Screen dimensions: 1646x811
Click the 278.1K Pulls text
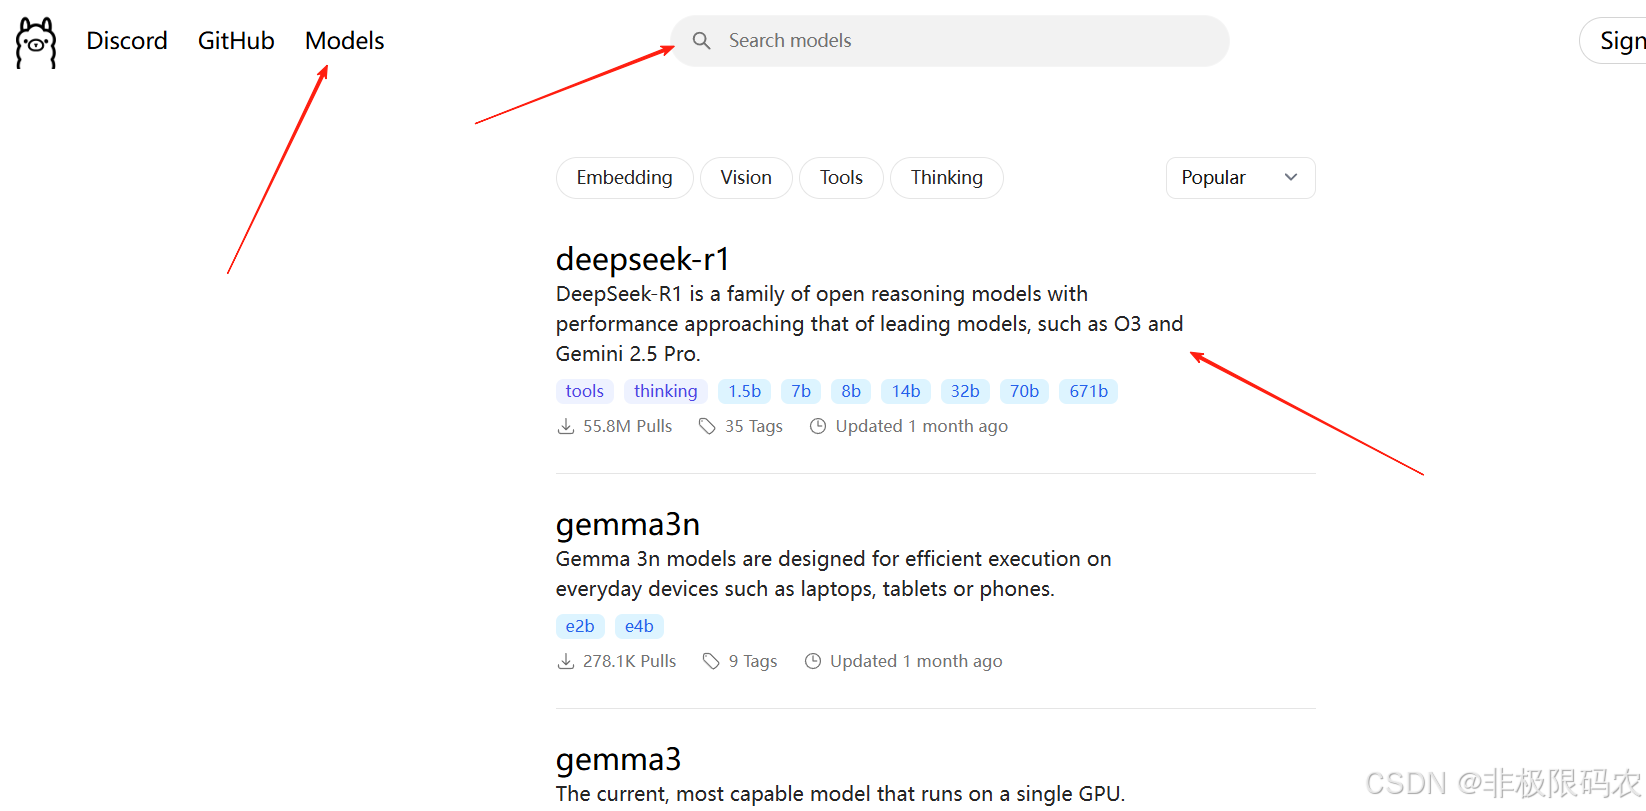tap(630, 661)
